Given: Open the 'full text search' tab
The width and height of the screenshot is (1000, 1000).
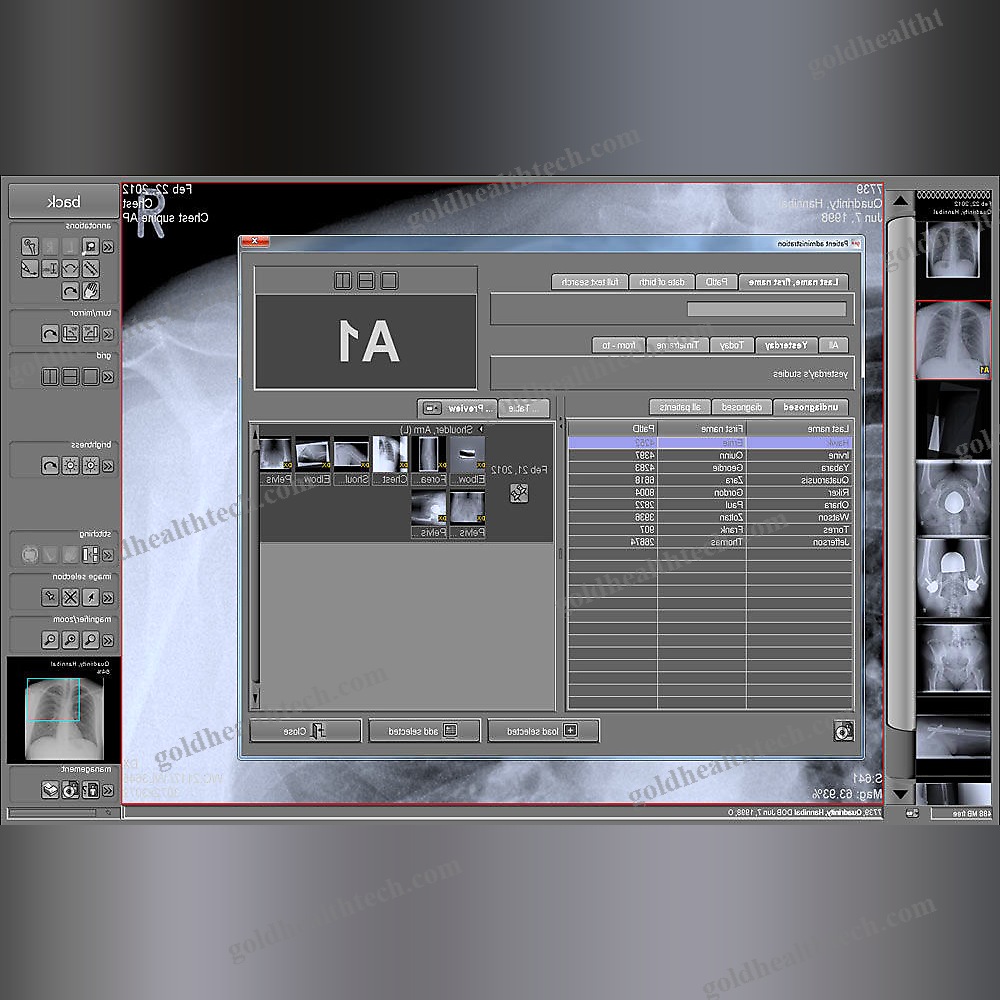Looking at the screenshot, I should (x=590, y=282).
